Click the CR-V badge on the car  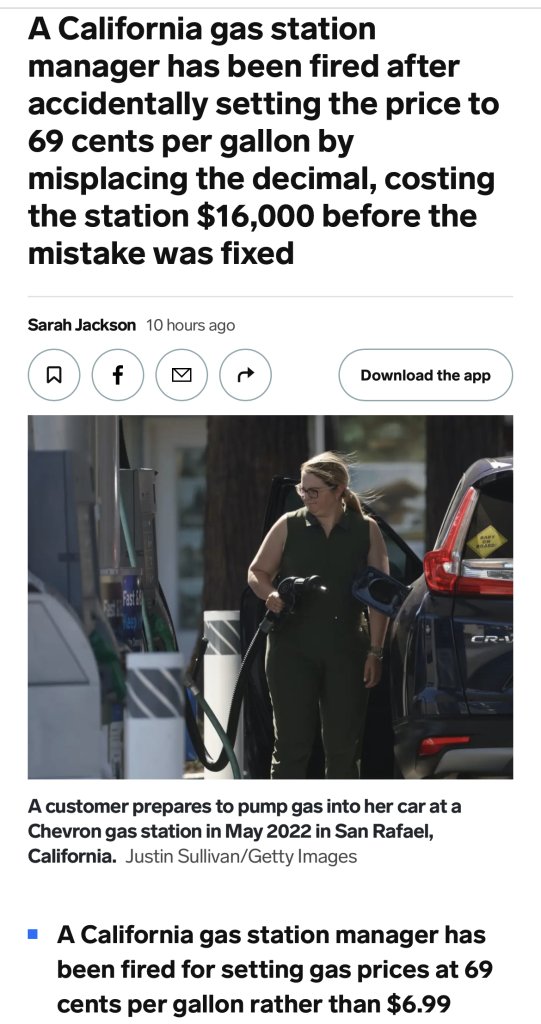pyautogui.click(x=492, y=641)
